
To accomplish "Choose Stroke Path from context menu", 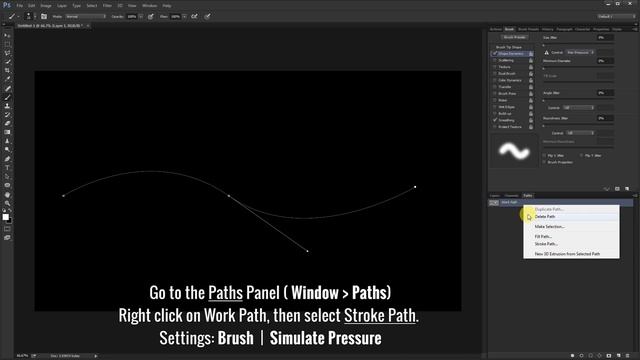I will [x=571, y=244].
